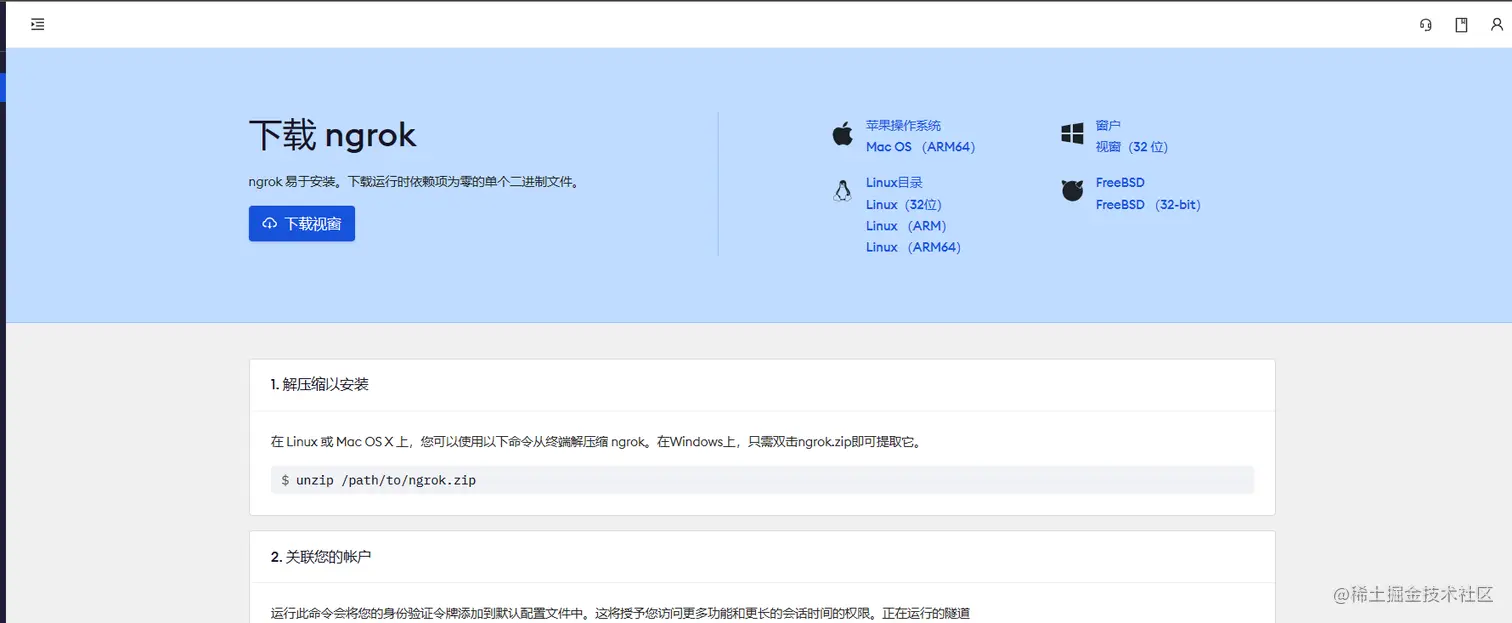Open the Linux目录 link
The height and width of the screenshot is (623, 1512).
point(894,183)
